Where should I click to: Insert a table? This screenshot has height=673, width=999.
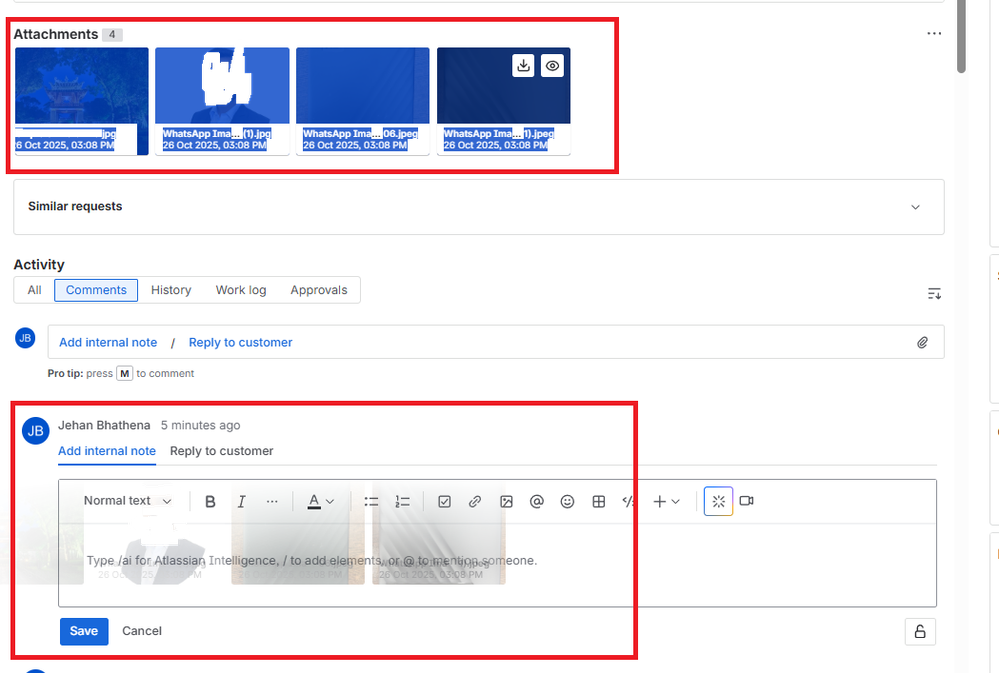point(599,502)
